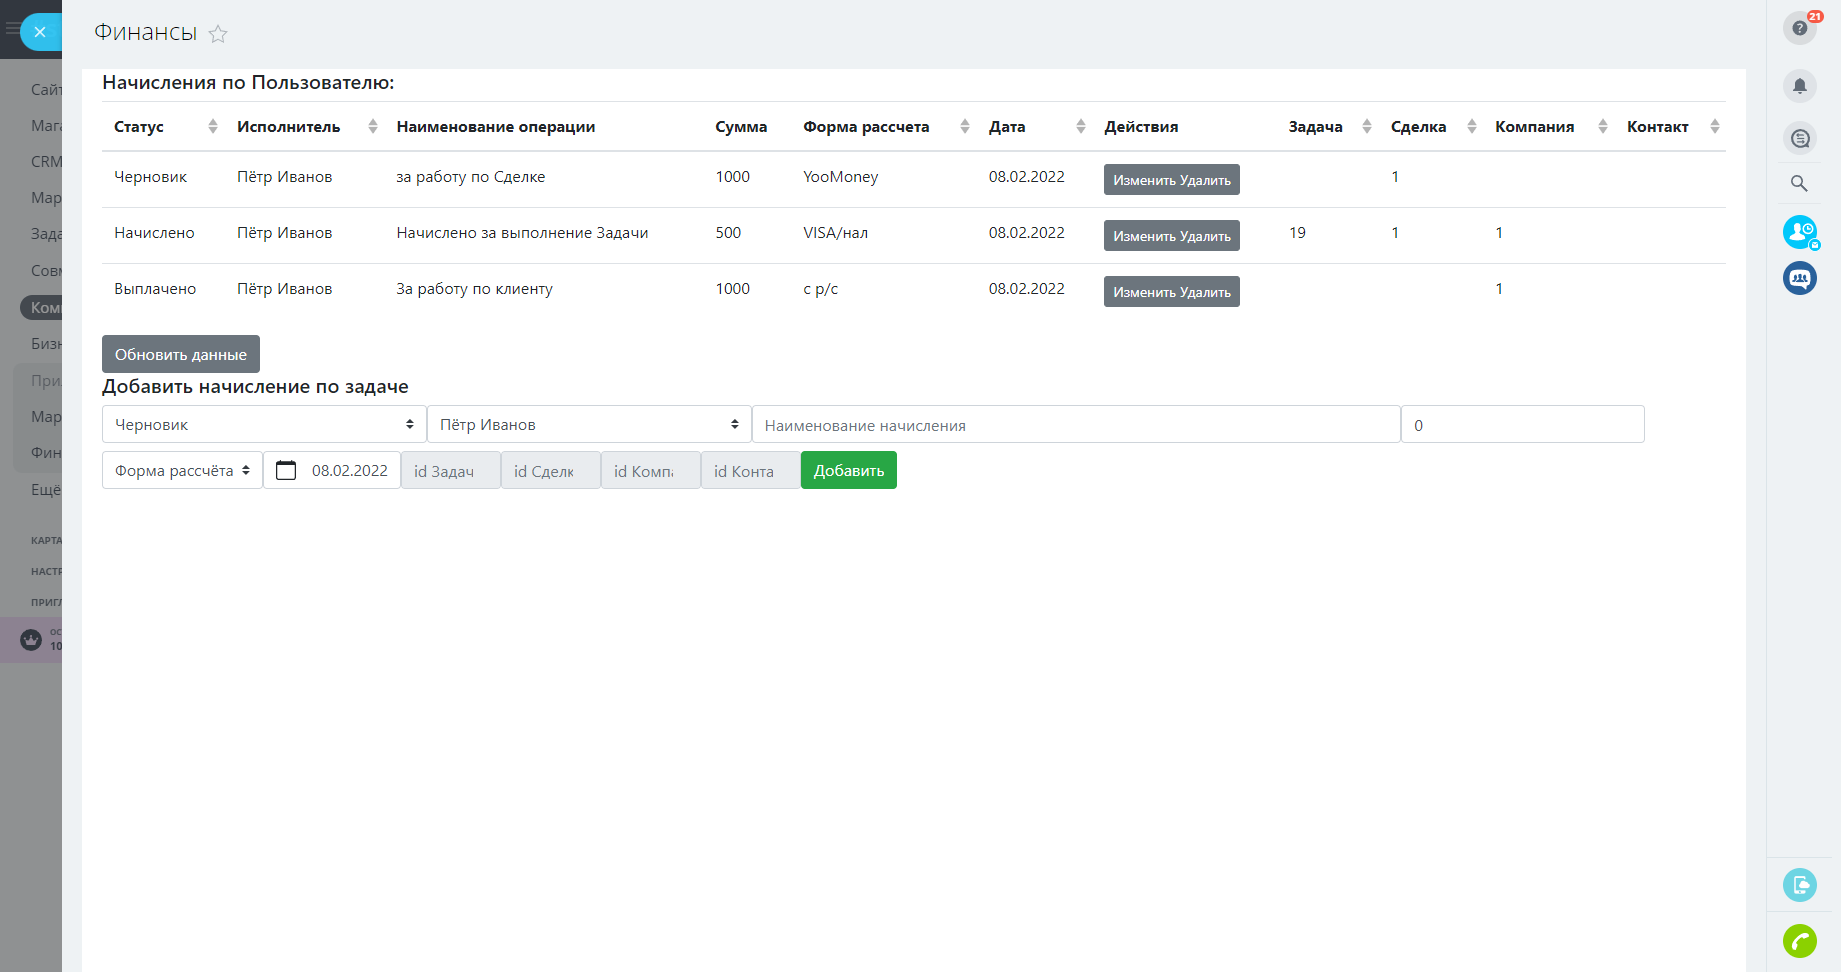Open the calendar date picker icon

(x=286, y=470)
